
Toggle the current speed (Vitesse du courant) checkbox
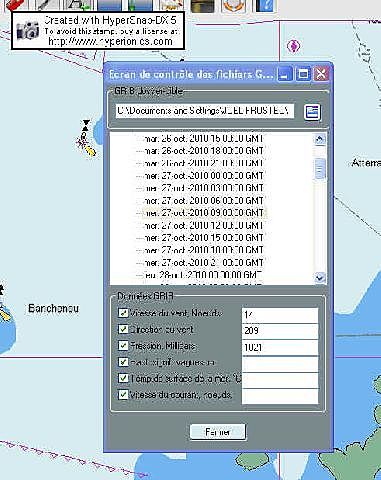point(123,395)
